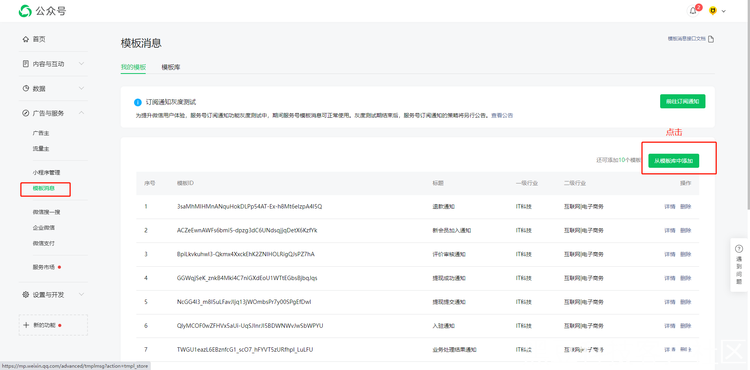
Task: View 详情 for 提现提交通知 template
Action: 670,302
